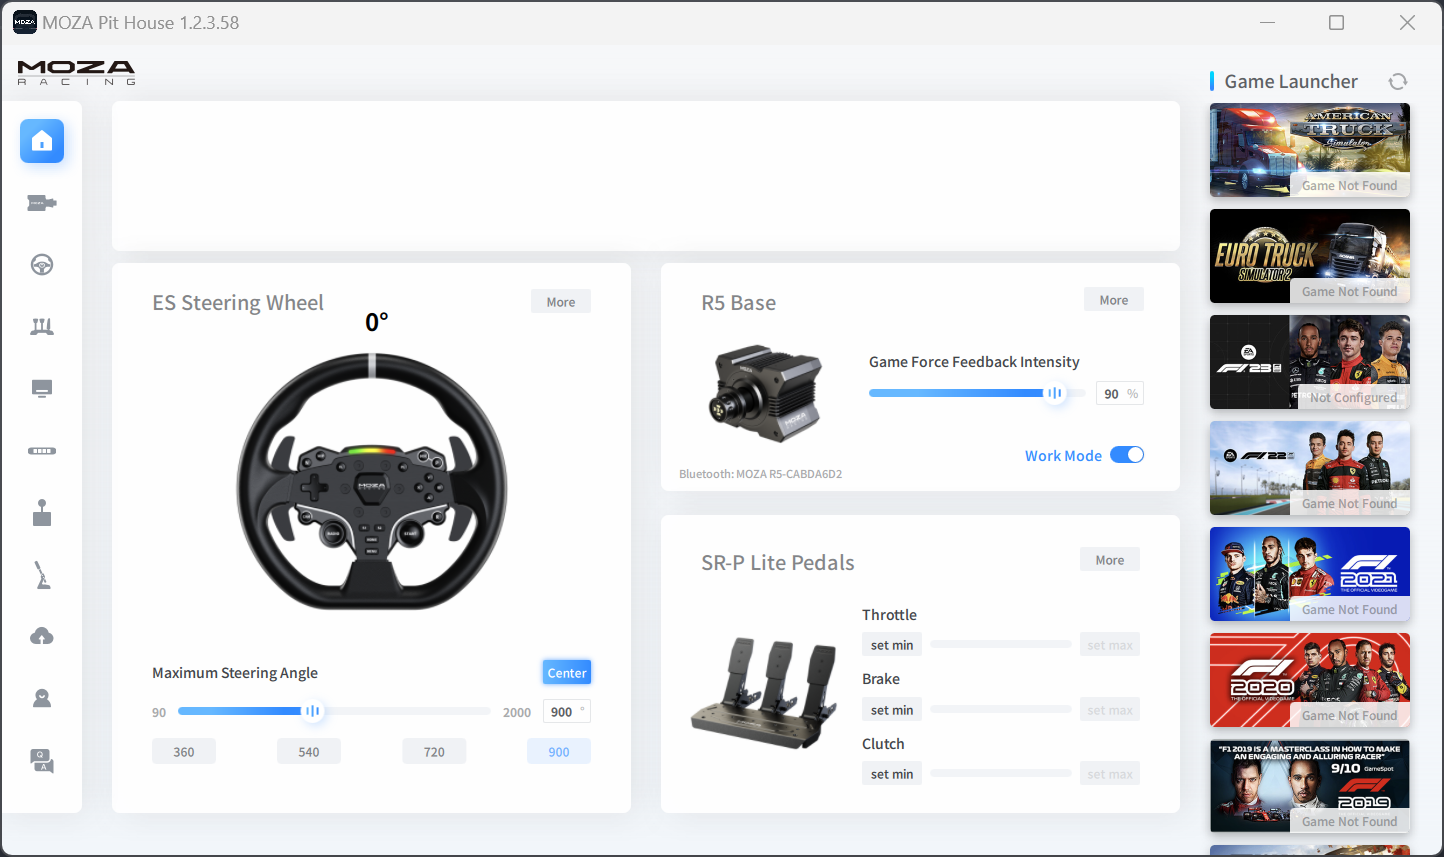This screenshot has width=1444, height=857.
Task: Open the cloud settings icon
Action: point(41,636)
